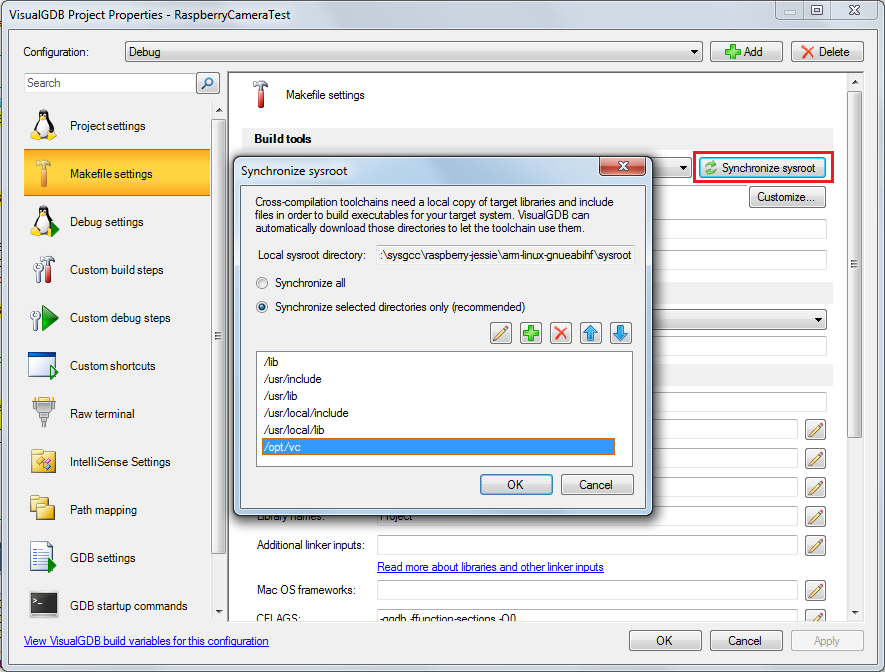Click the GDB settings document icon

point(43,557)
